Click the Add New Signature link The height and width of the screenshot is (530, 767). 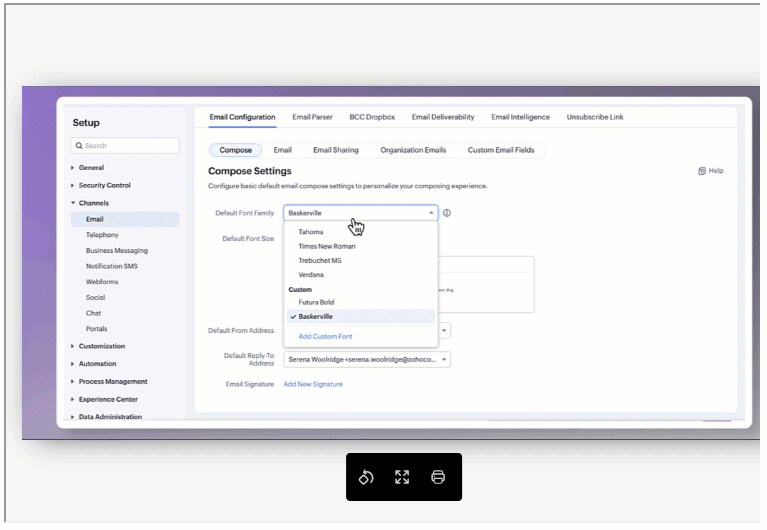[x=313, y=385]
